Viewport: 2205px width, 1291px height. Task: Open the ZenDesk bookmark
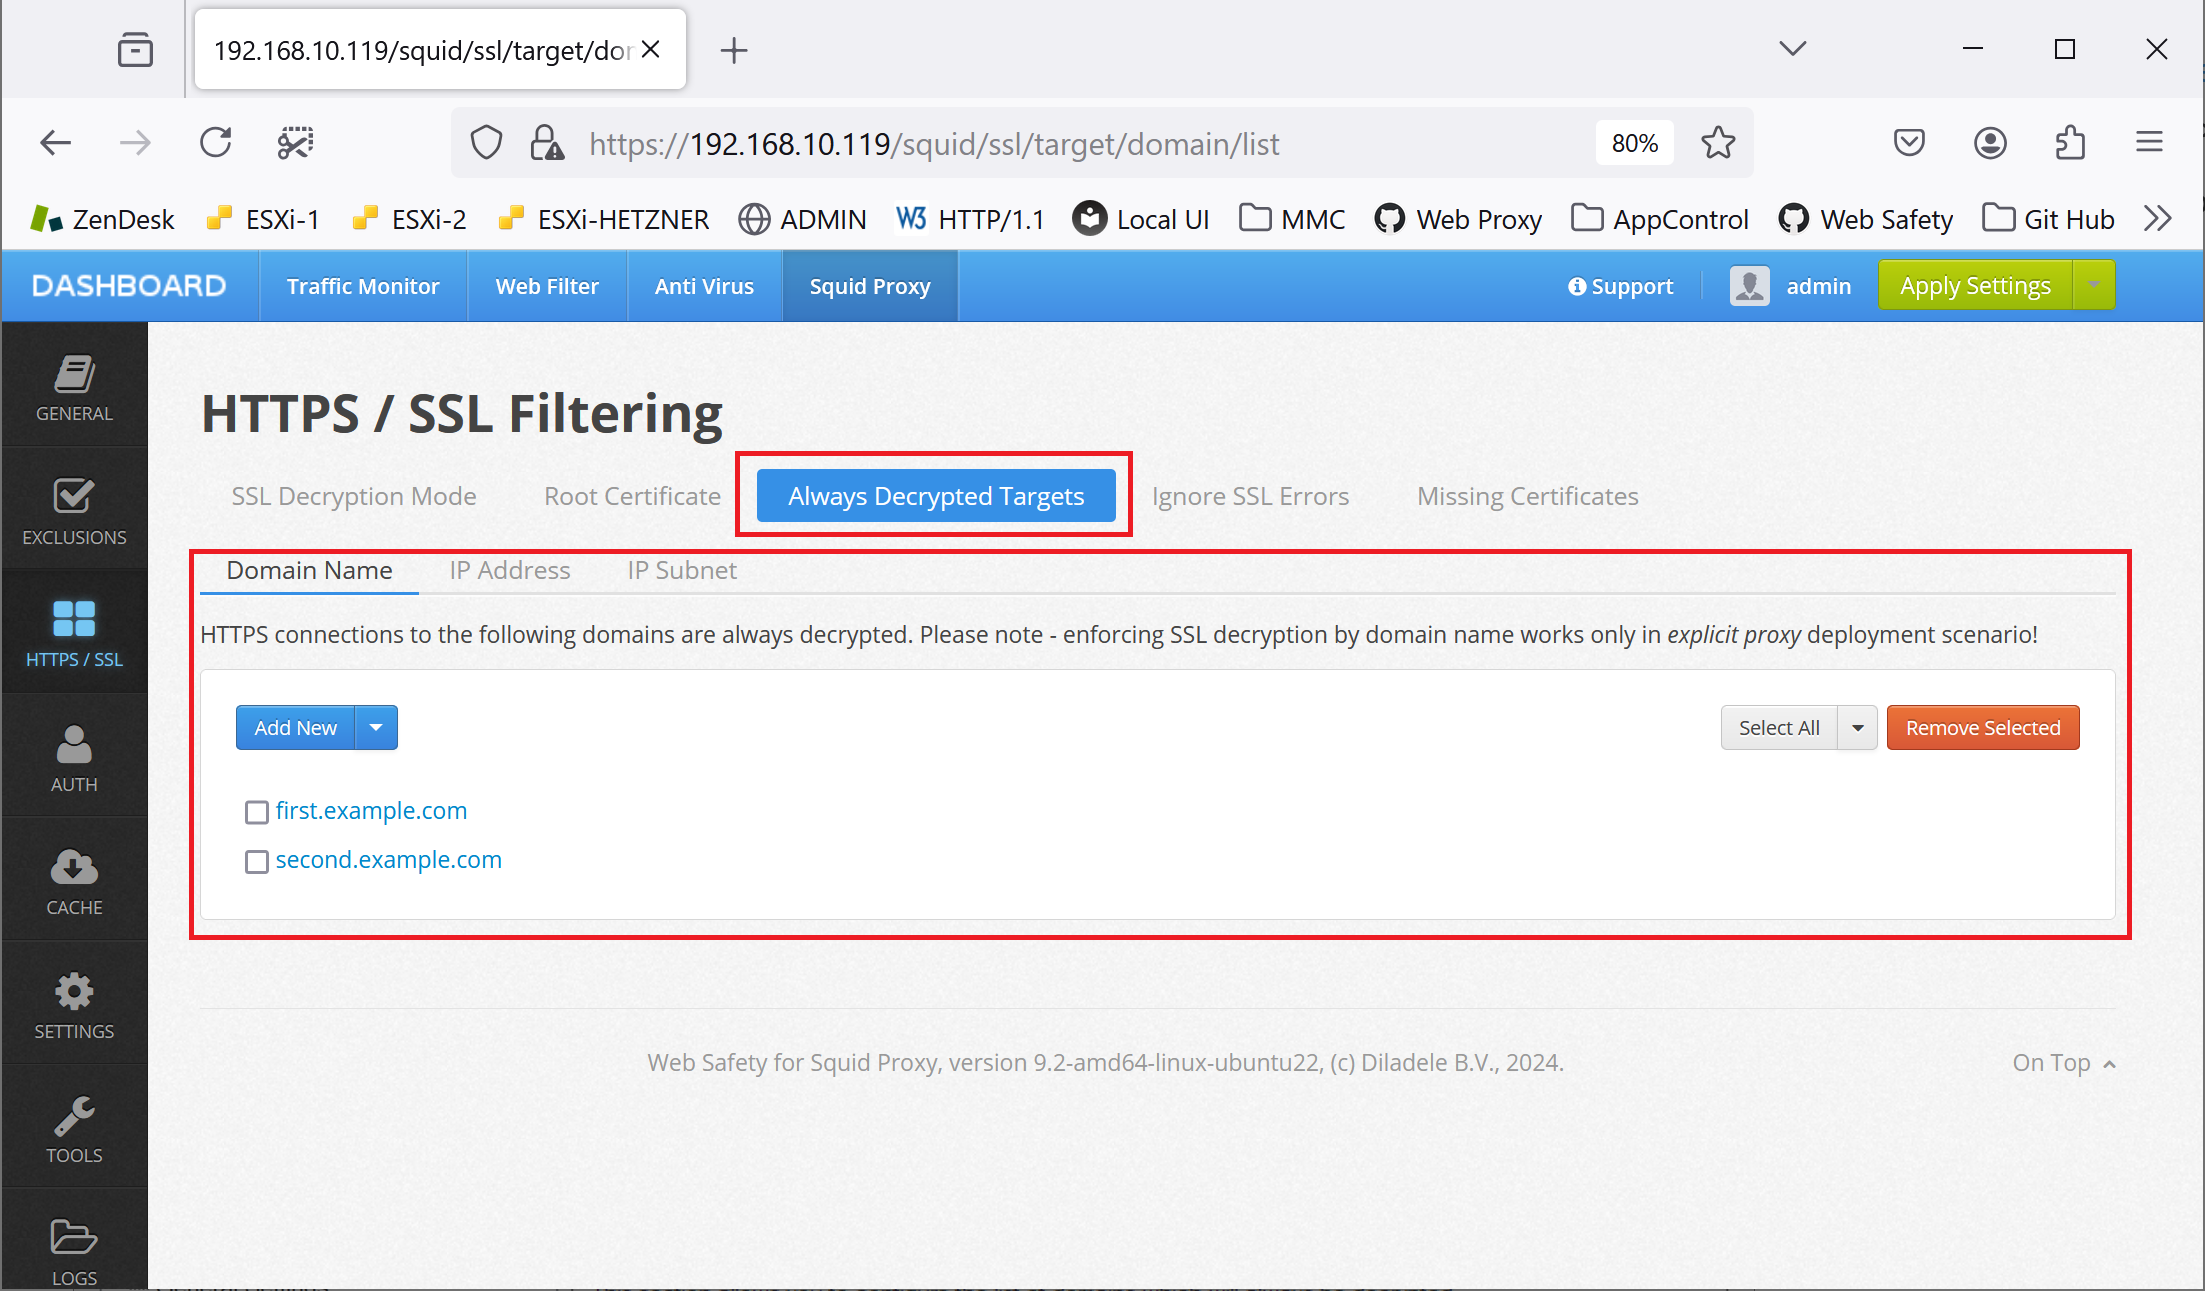(x=103, y=218)
